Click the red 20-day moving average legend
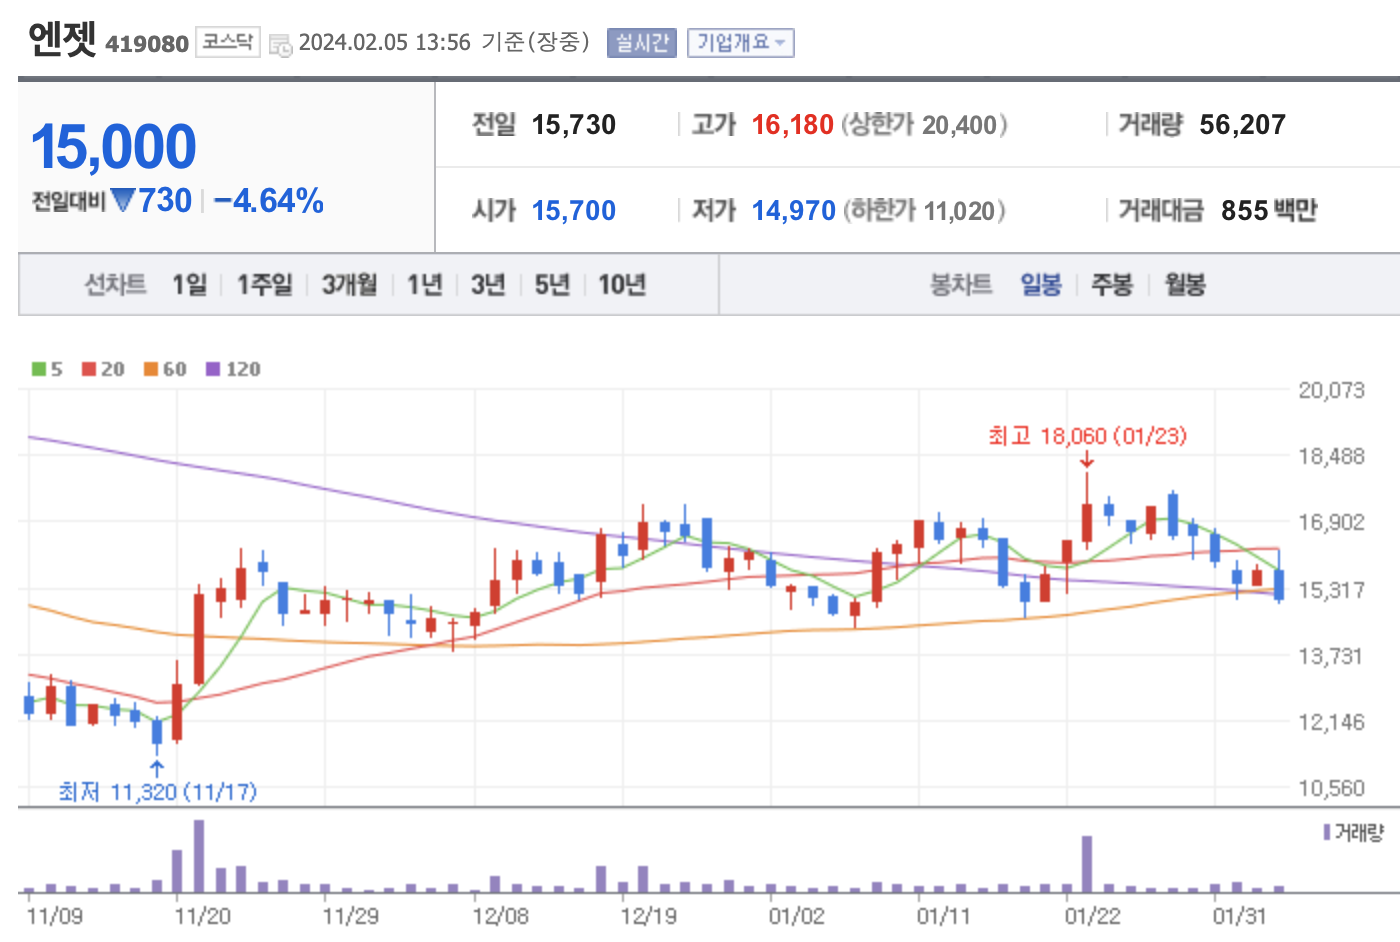 (103, 369)
